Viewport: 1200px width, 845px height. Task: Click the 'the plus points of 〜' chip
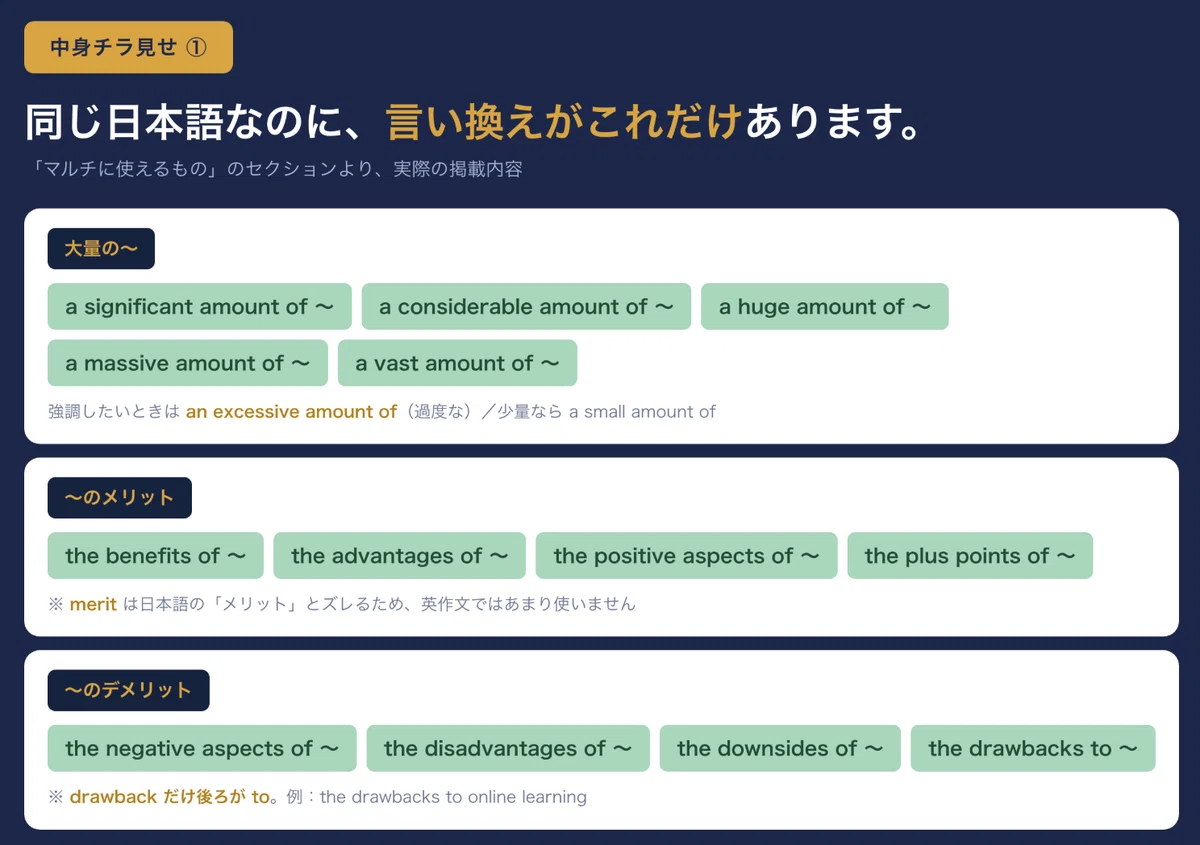(970, 556)
